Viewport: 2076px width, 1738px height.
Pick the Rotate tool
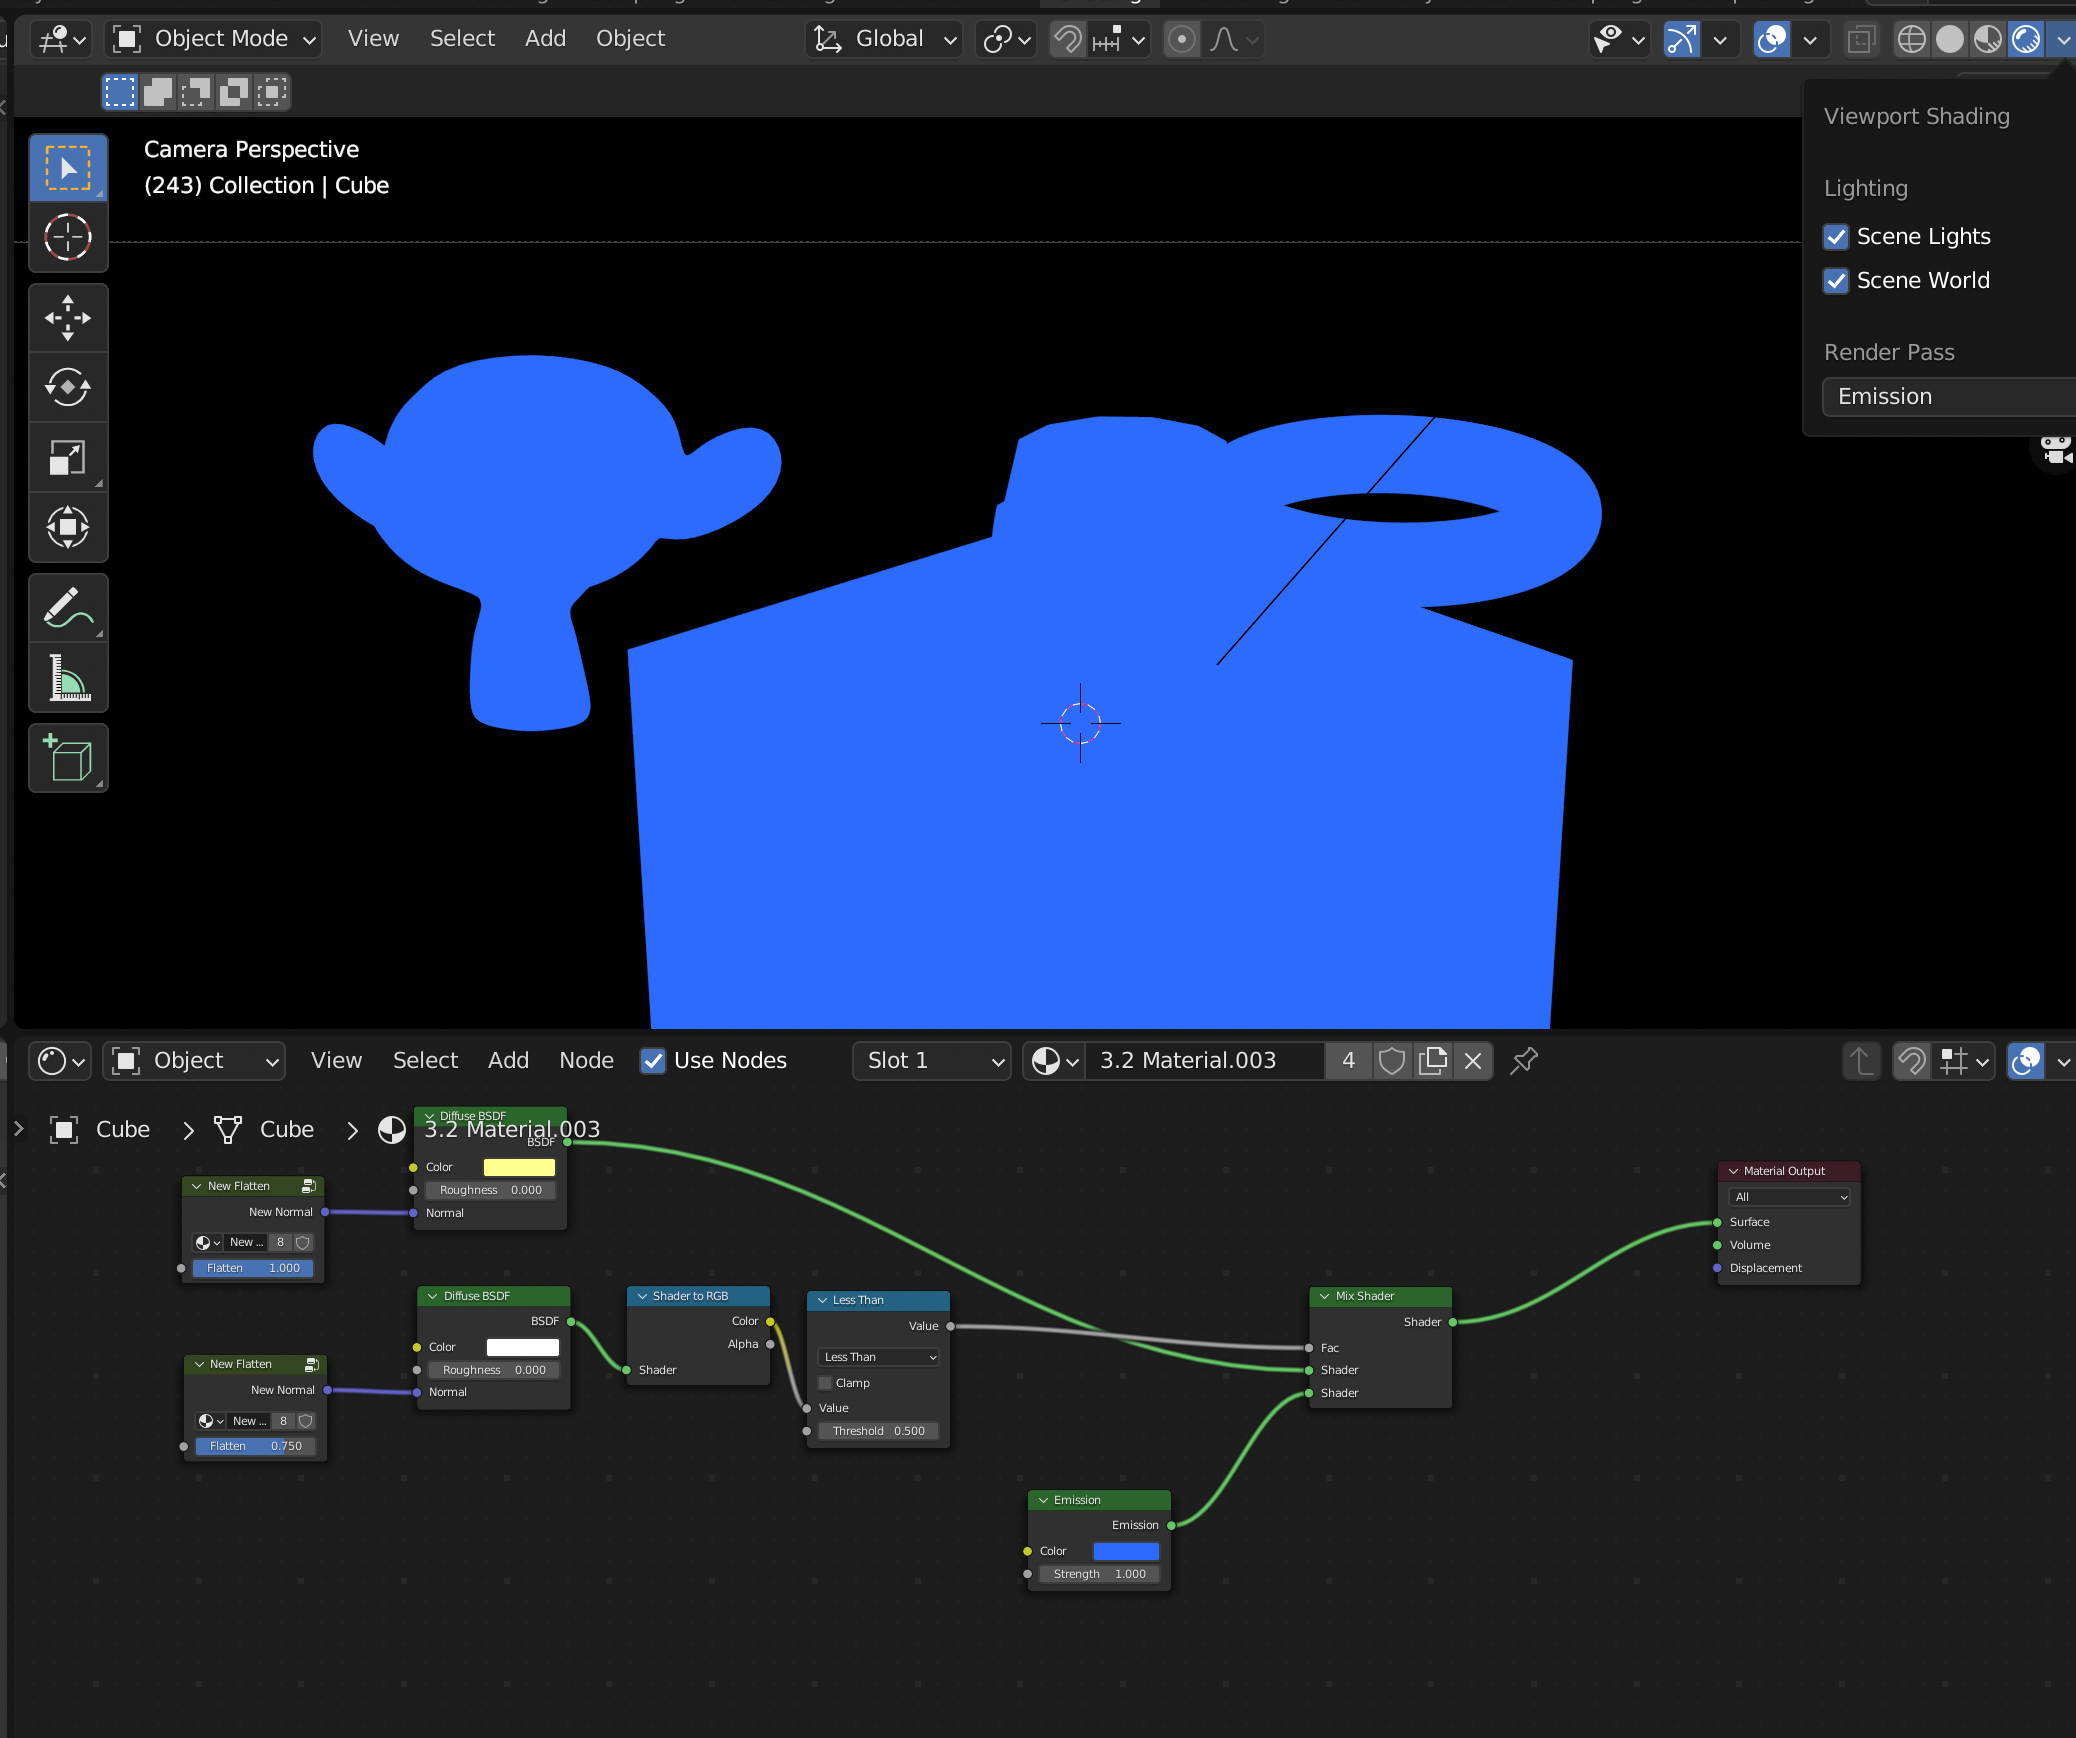(68, 388)
